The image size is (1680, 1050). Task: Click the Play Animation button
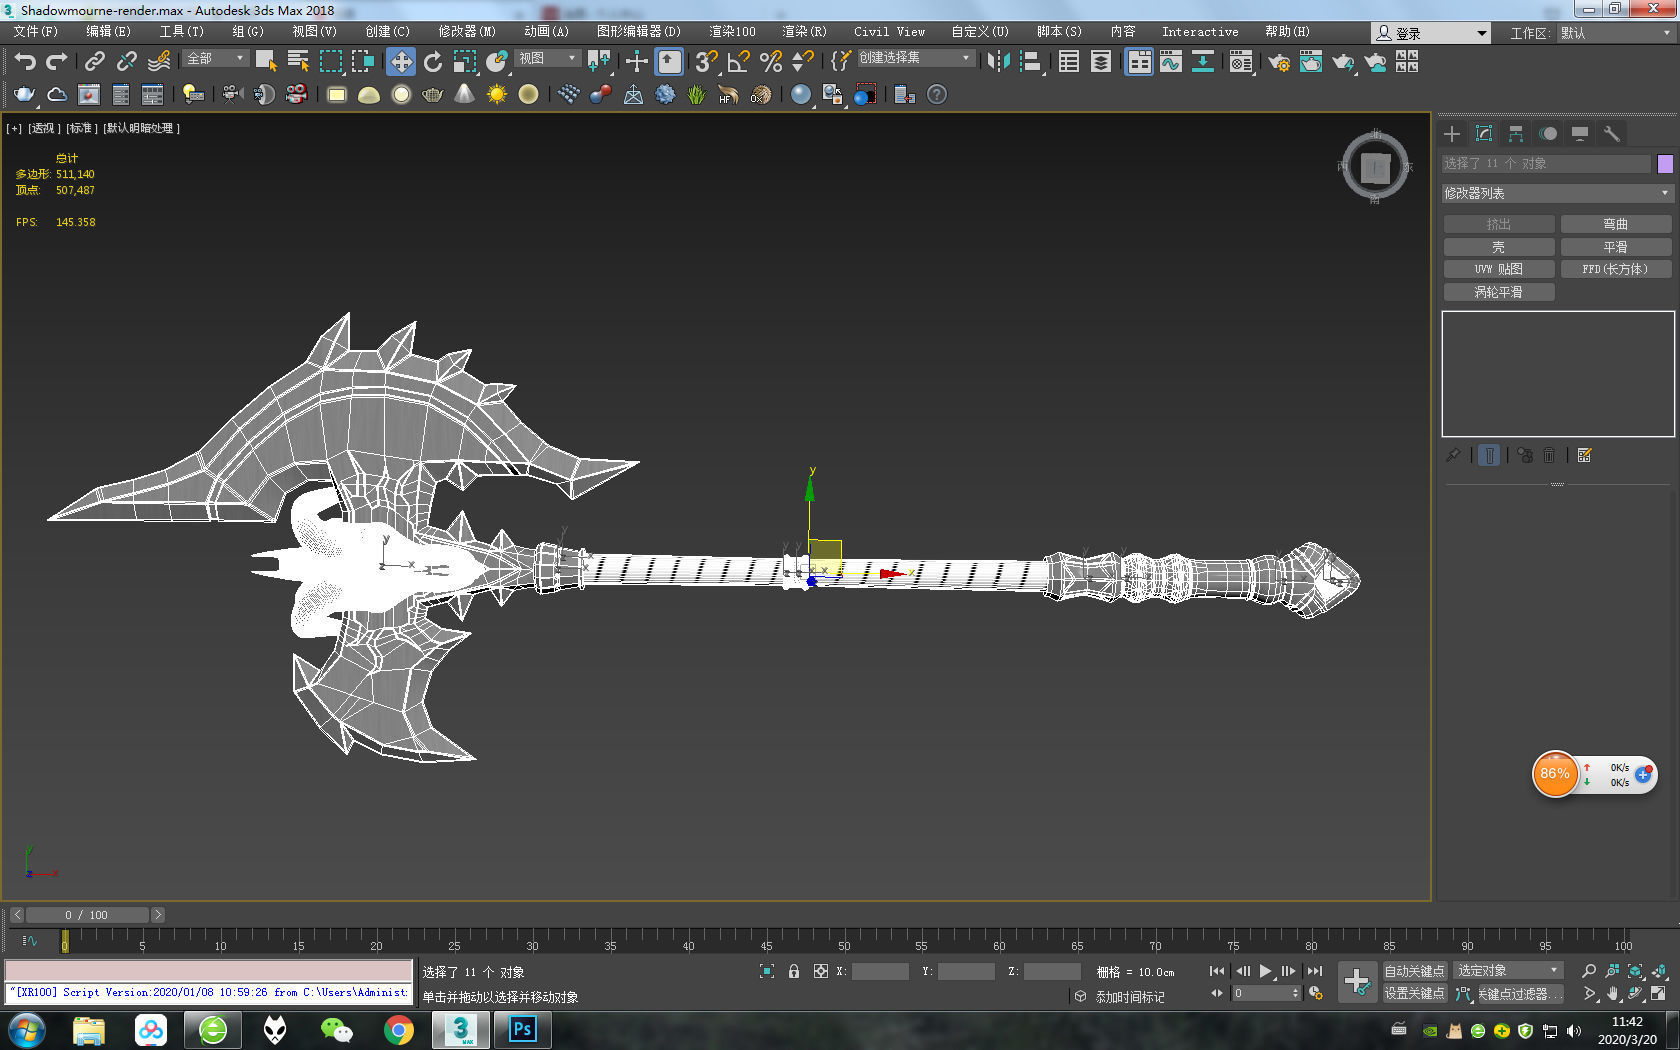click(1265, 971)
